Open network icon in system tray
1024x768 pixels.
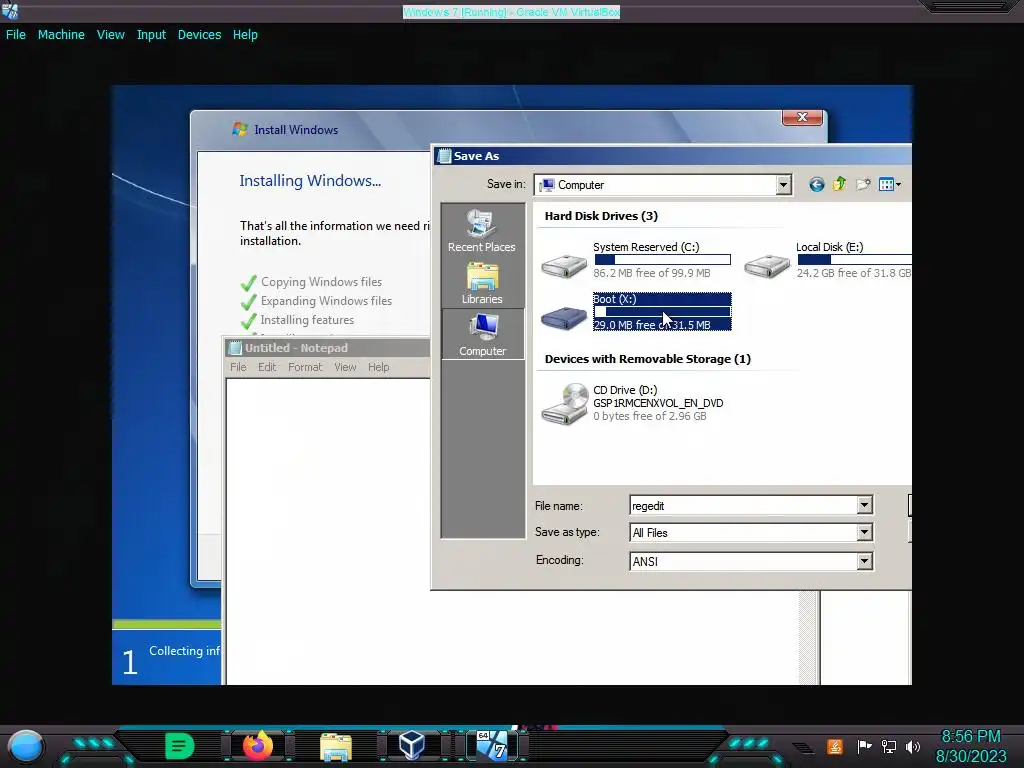[889, 746]
